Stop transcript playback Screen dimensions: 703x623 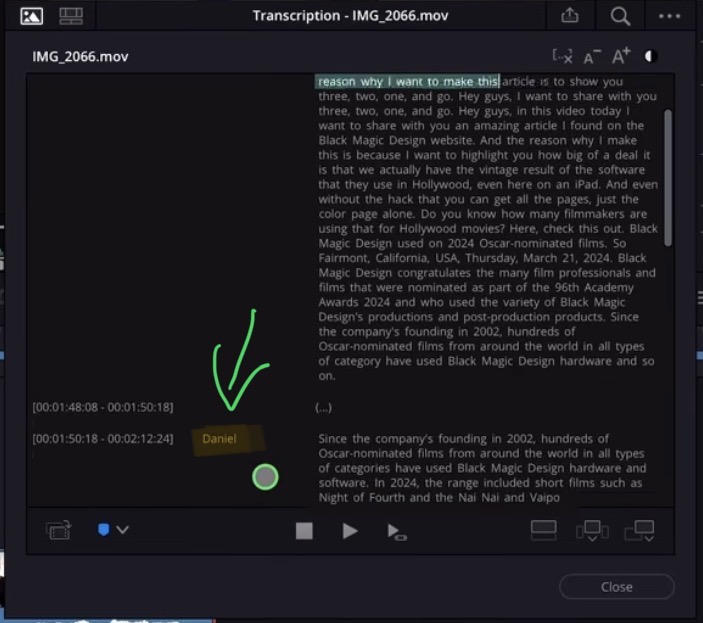[x=304, y=531]
